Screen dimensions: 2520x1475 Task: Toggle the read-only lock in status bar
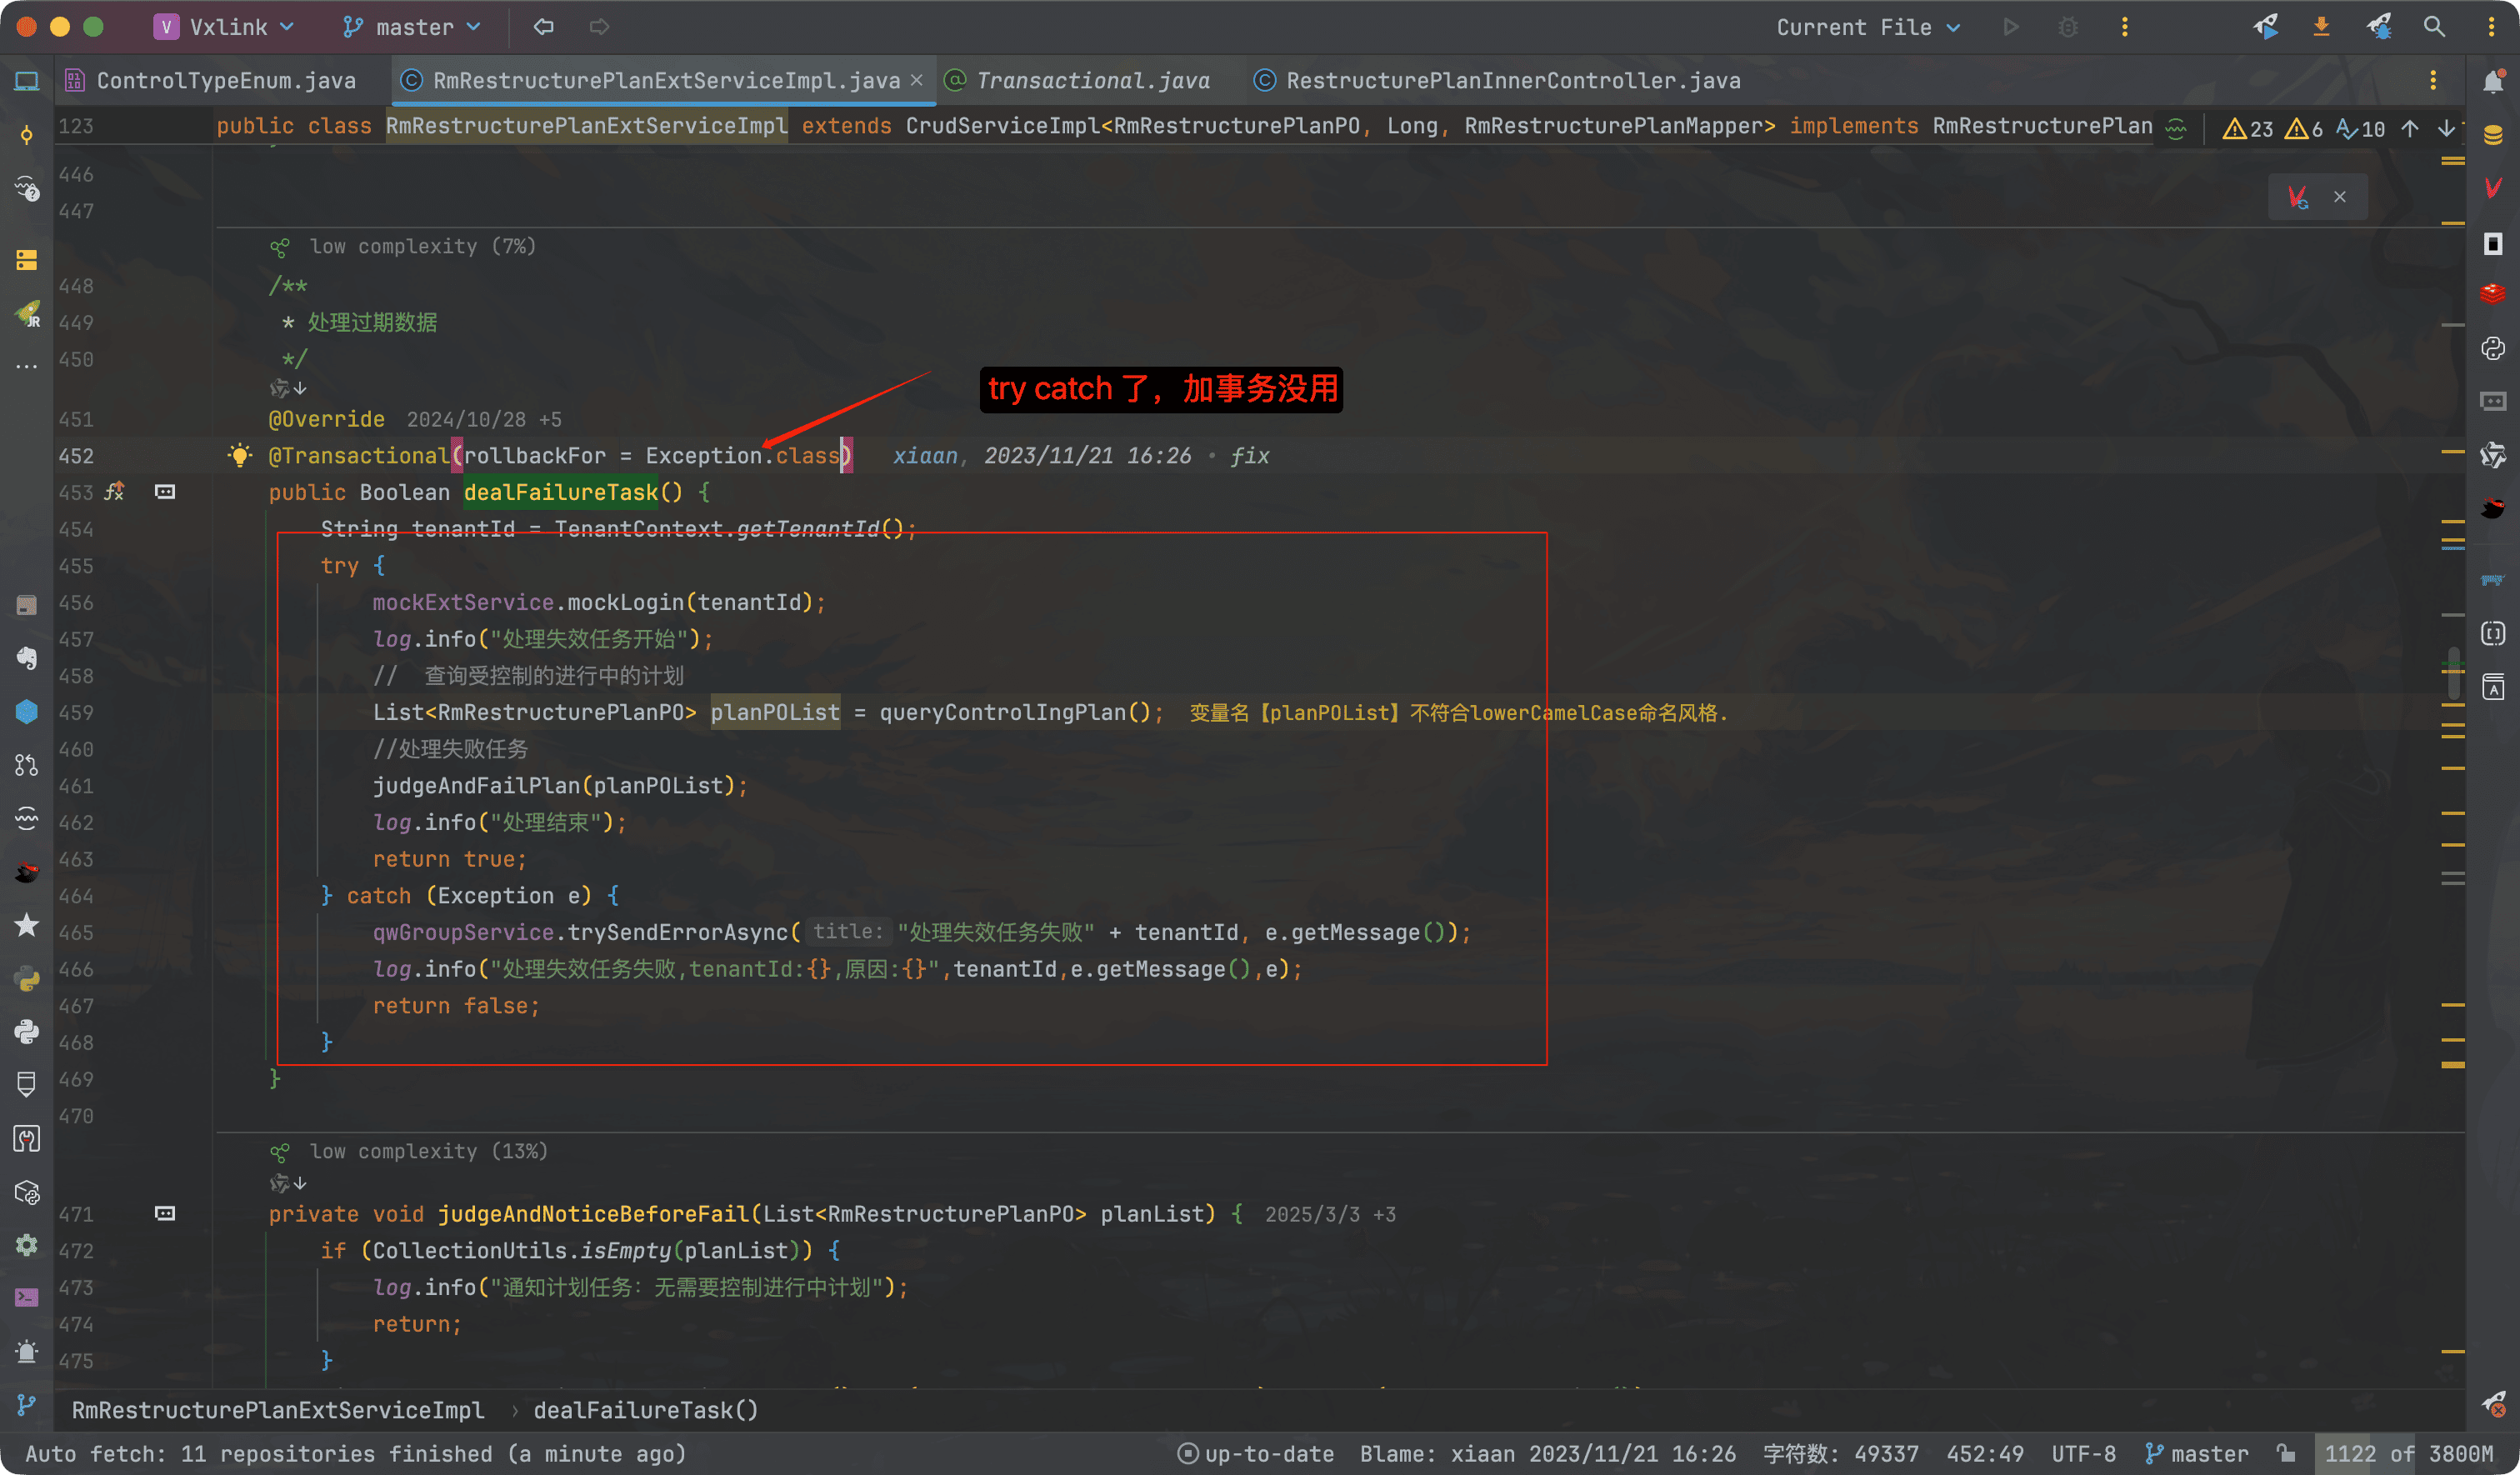coord(2286,1453)
